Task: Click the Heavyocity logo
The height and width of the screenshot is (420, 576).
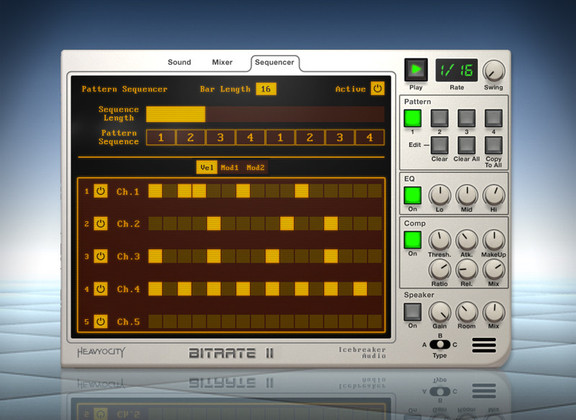Action: pos(101,352)
